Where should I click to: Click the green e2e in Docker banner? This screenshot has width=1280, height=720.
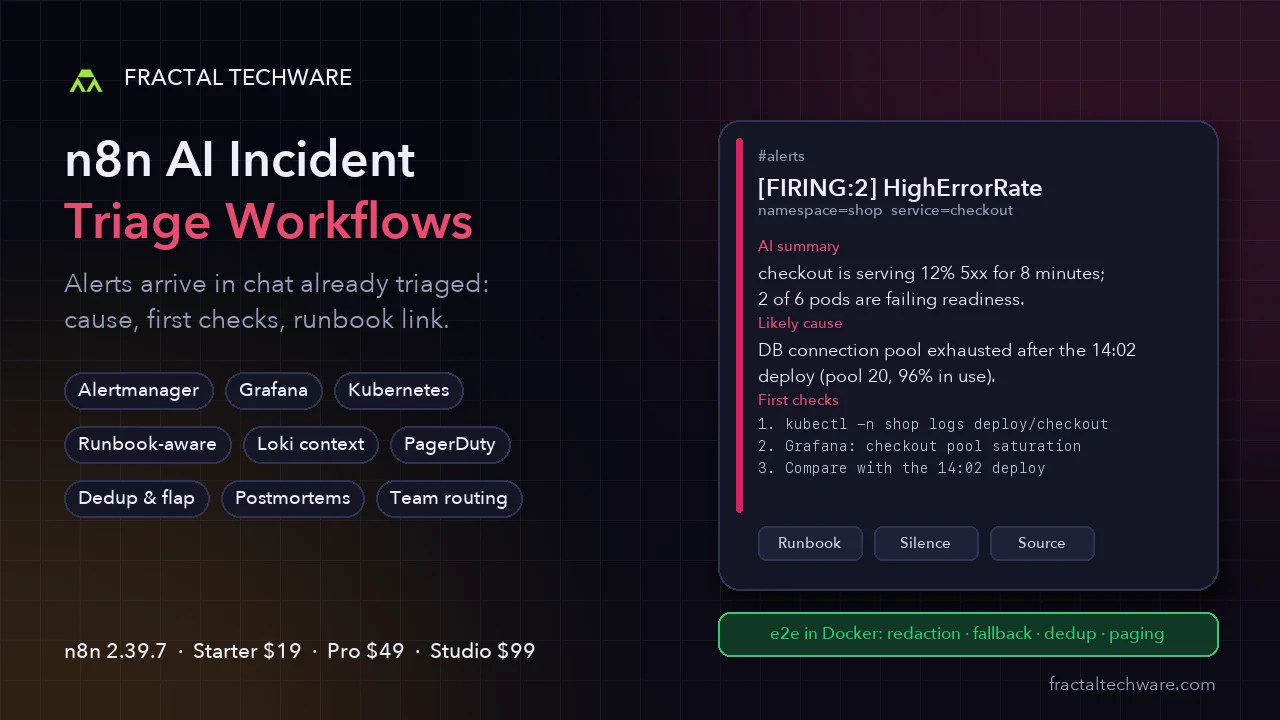tap(968, 634)
